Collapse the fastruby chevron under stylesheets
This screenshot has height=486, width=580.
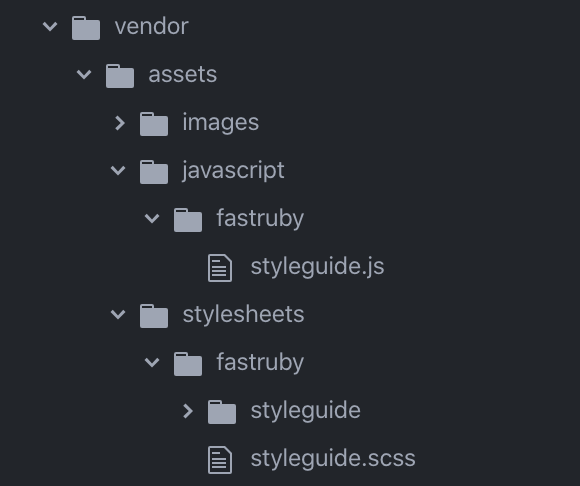152,362
